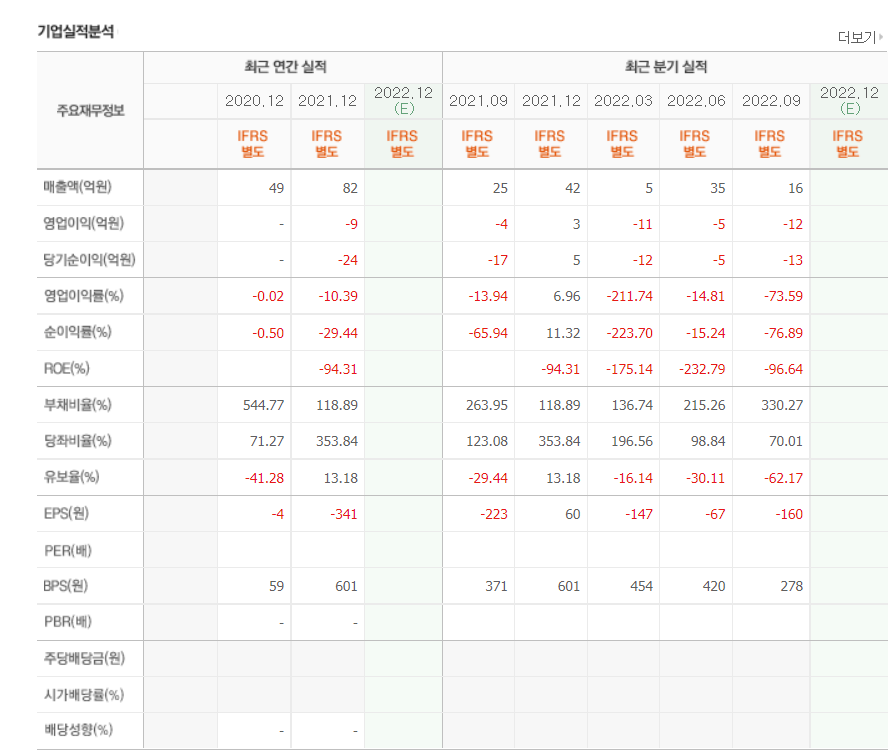Click operating profit value -11
894x753 pixels.
point(643,224)
